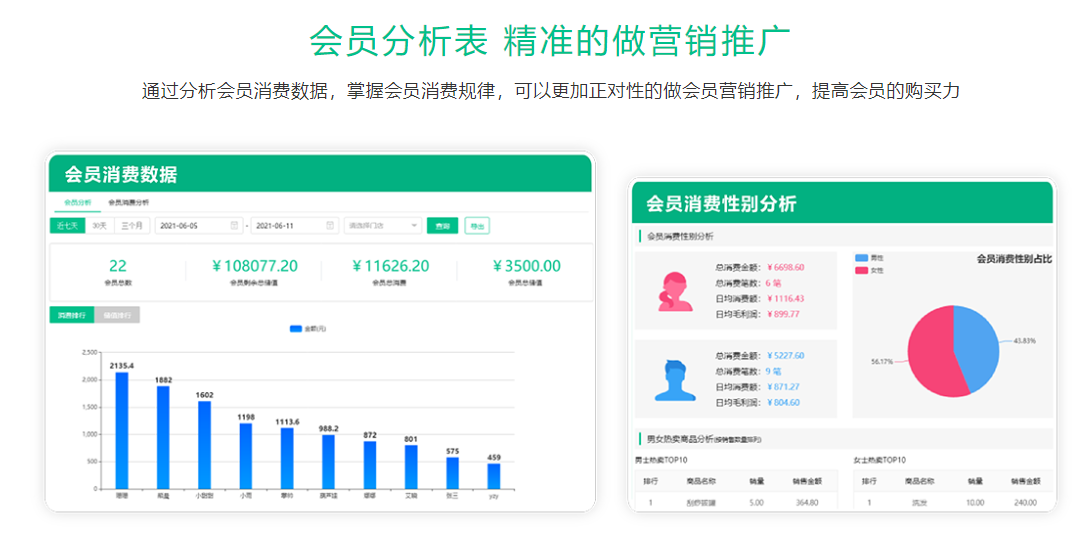Click the female gross profit ¥899.77
The image size is (1084, 545).
(x=783, y=314)
